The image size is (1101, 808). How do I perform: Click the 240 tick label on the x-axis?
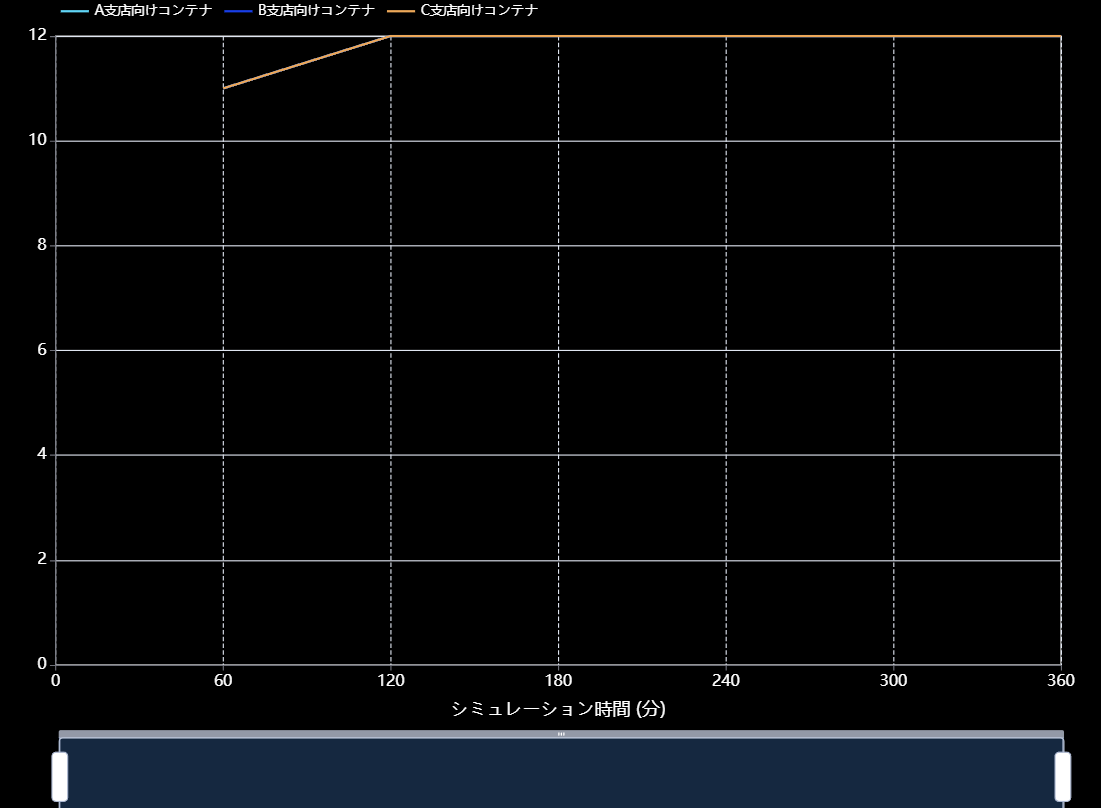[x=726, y=681]
